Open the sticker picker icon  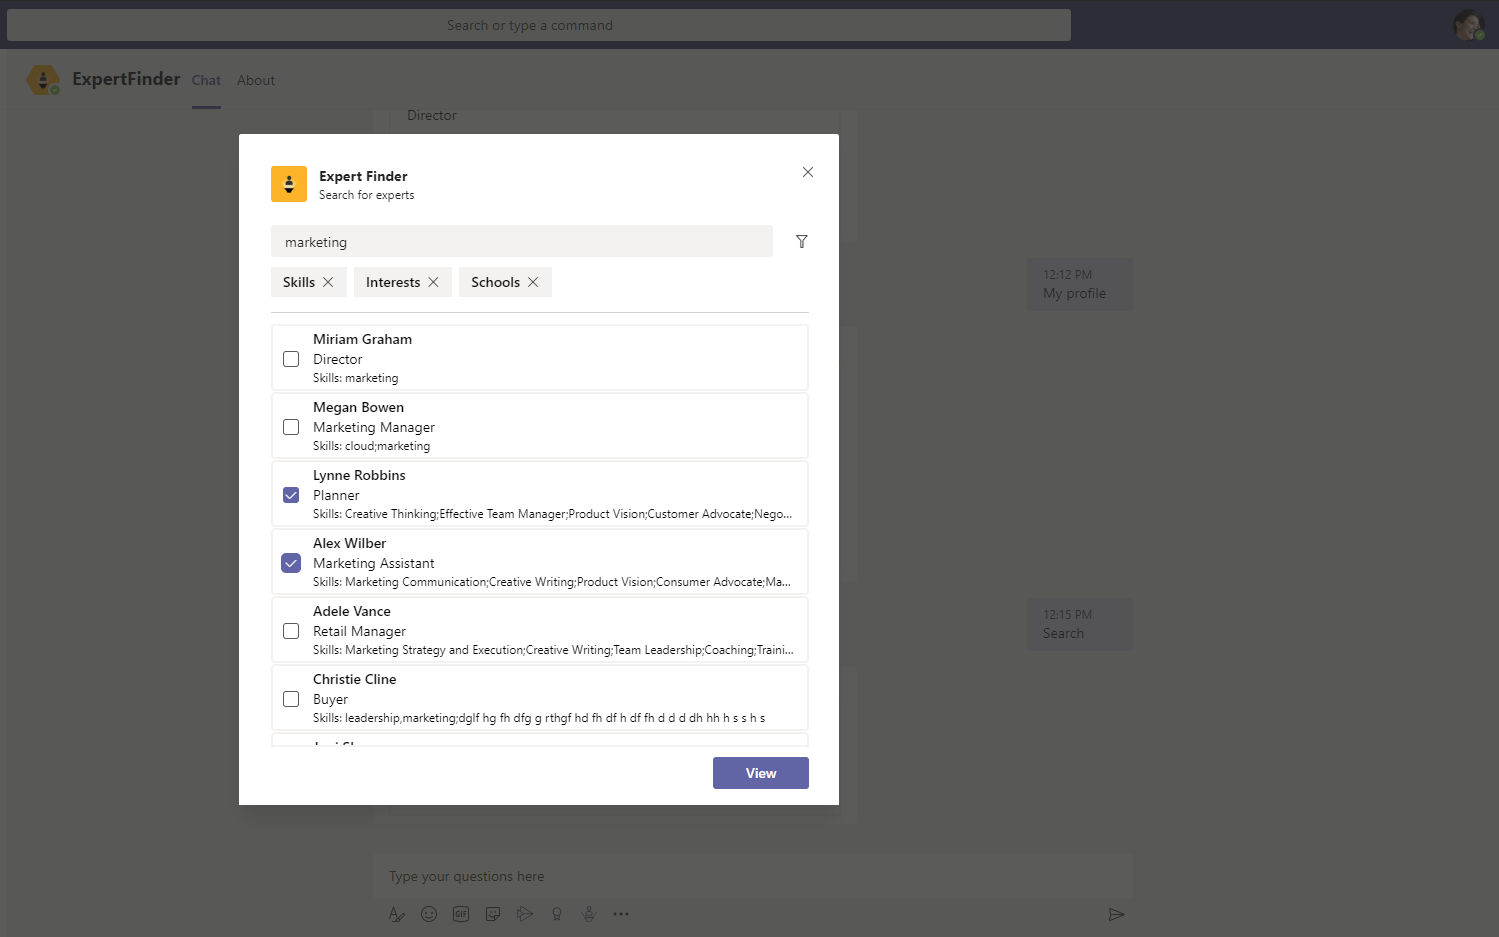493,914
